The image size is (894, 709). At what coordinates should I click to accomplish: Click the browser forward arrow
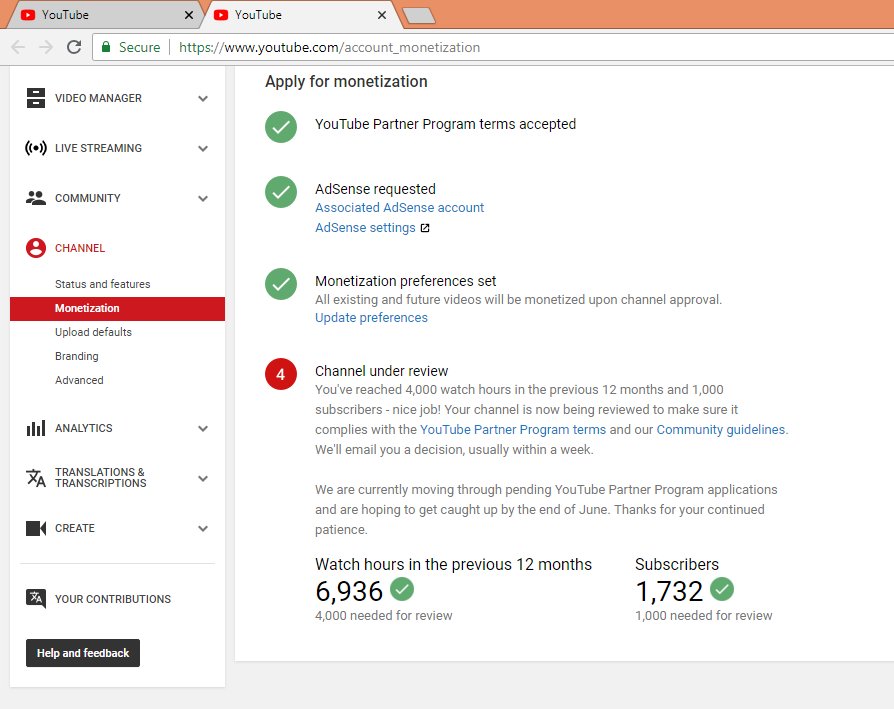[46, 47]
